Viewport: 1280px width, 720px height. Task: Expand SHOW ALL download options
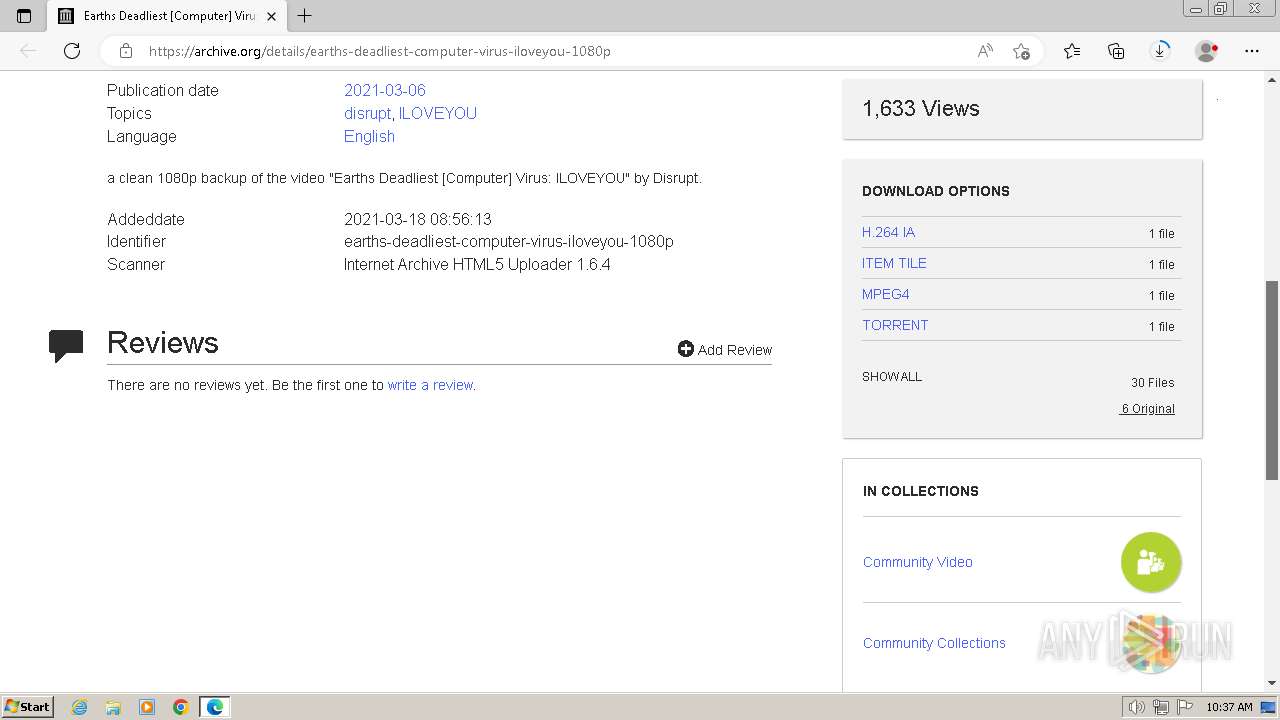[892, 377]
